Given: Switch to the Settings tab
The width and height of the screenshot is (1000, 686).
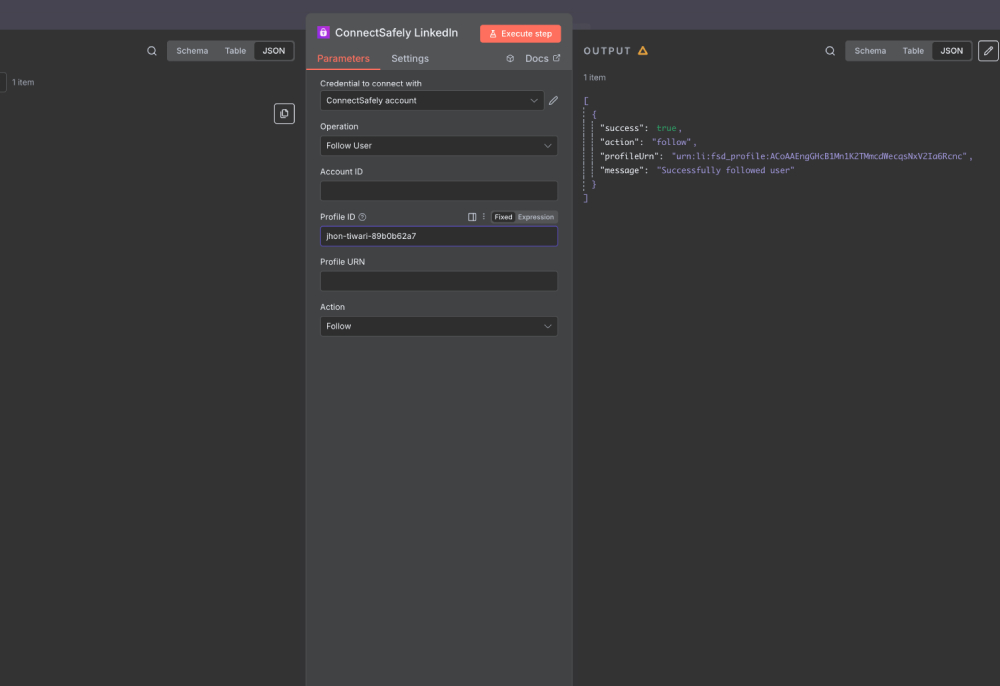Looking at the screenshot, I should pyautogui.click(x=409, y=58).
